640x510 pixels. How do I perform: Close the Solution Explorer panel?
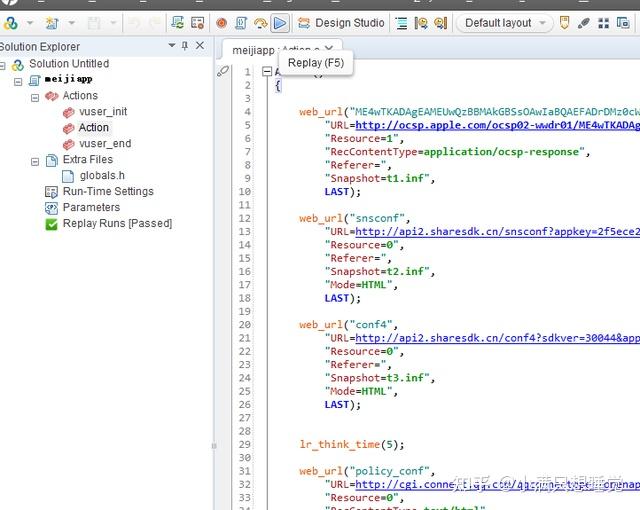coord(201,46)
